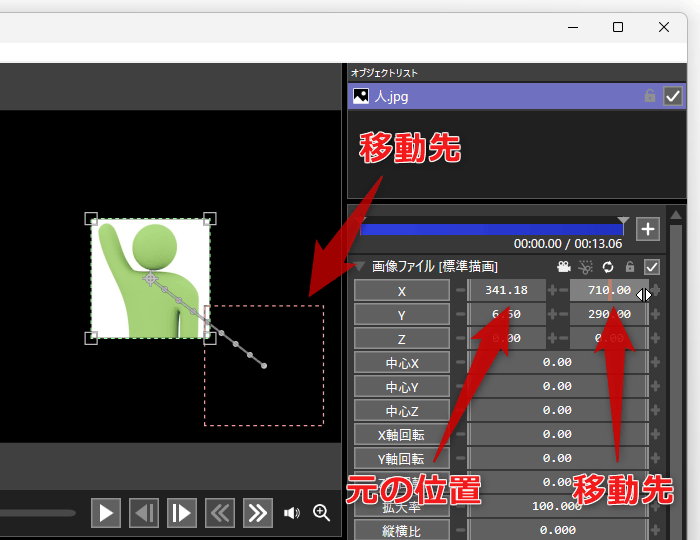Click the motion path end point
The height and width of the screenshot is (540, 700).
(x=264, y=366)
